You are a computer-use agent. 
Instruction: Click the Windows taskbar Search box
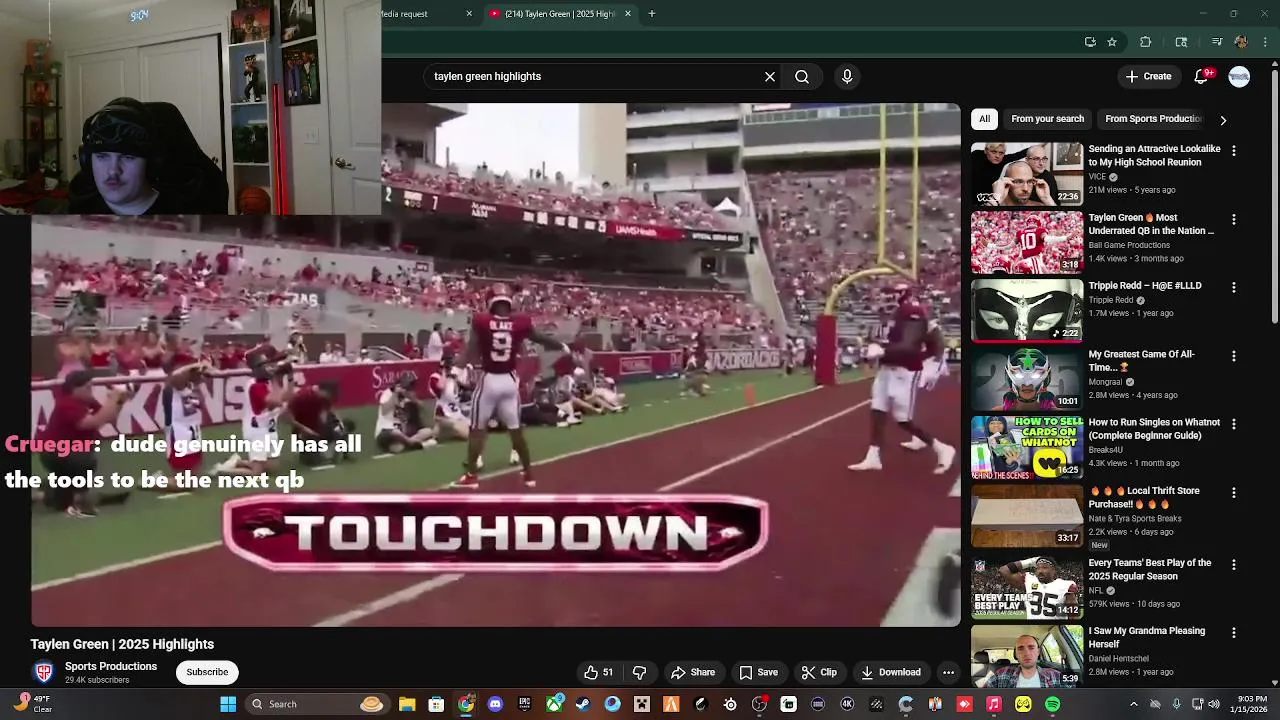[317, 704]
